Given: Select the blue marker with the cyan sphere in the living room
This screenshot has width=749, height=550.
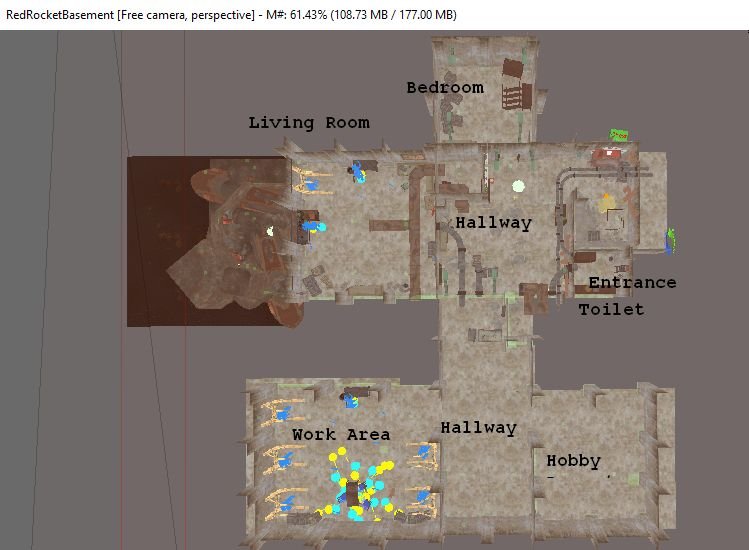Looking at the screenshot, I should point(314,226).
